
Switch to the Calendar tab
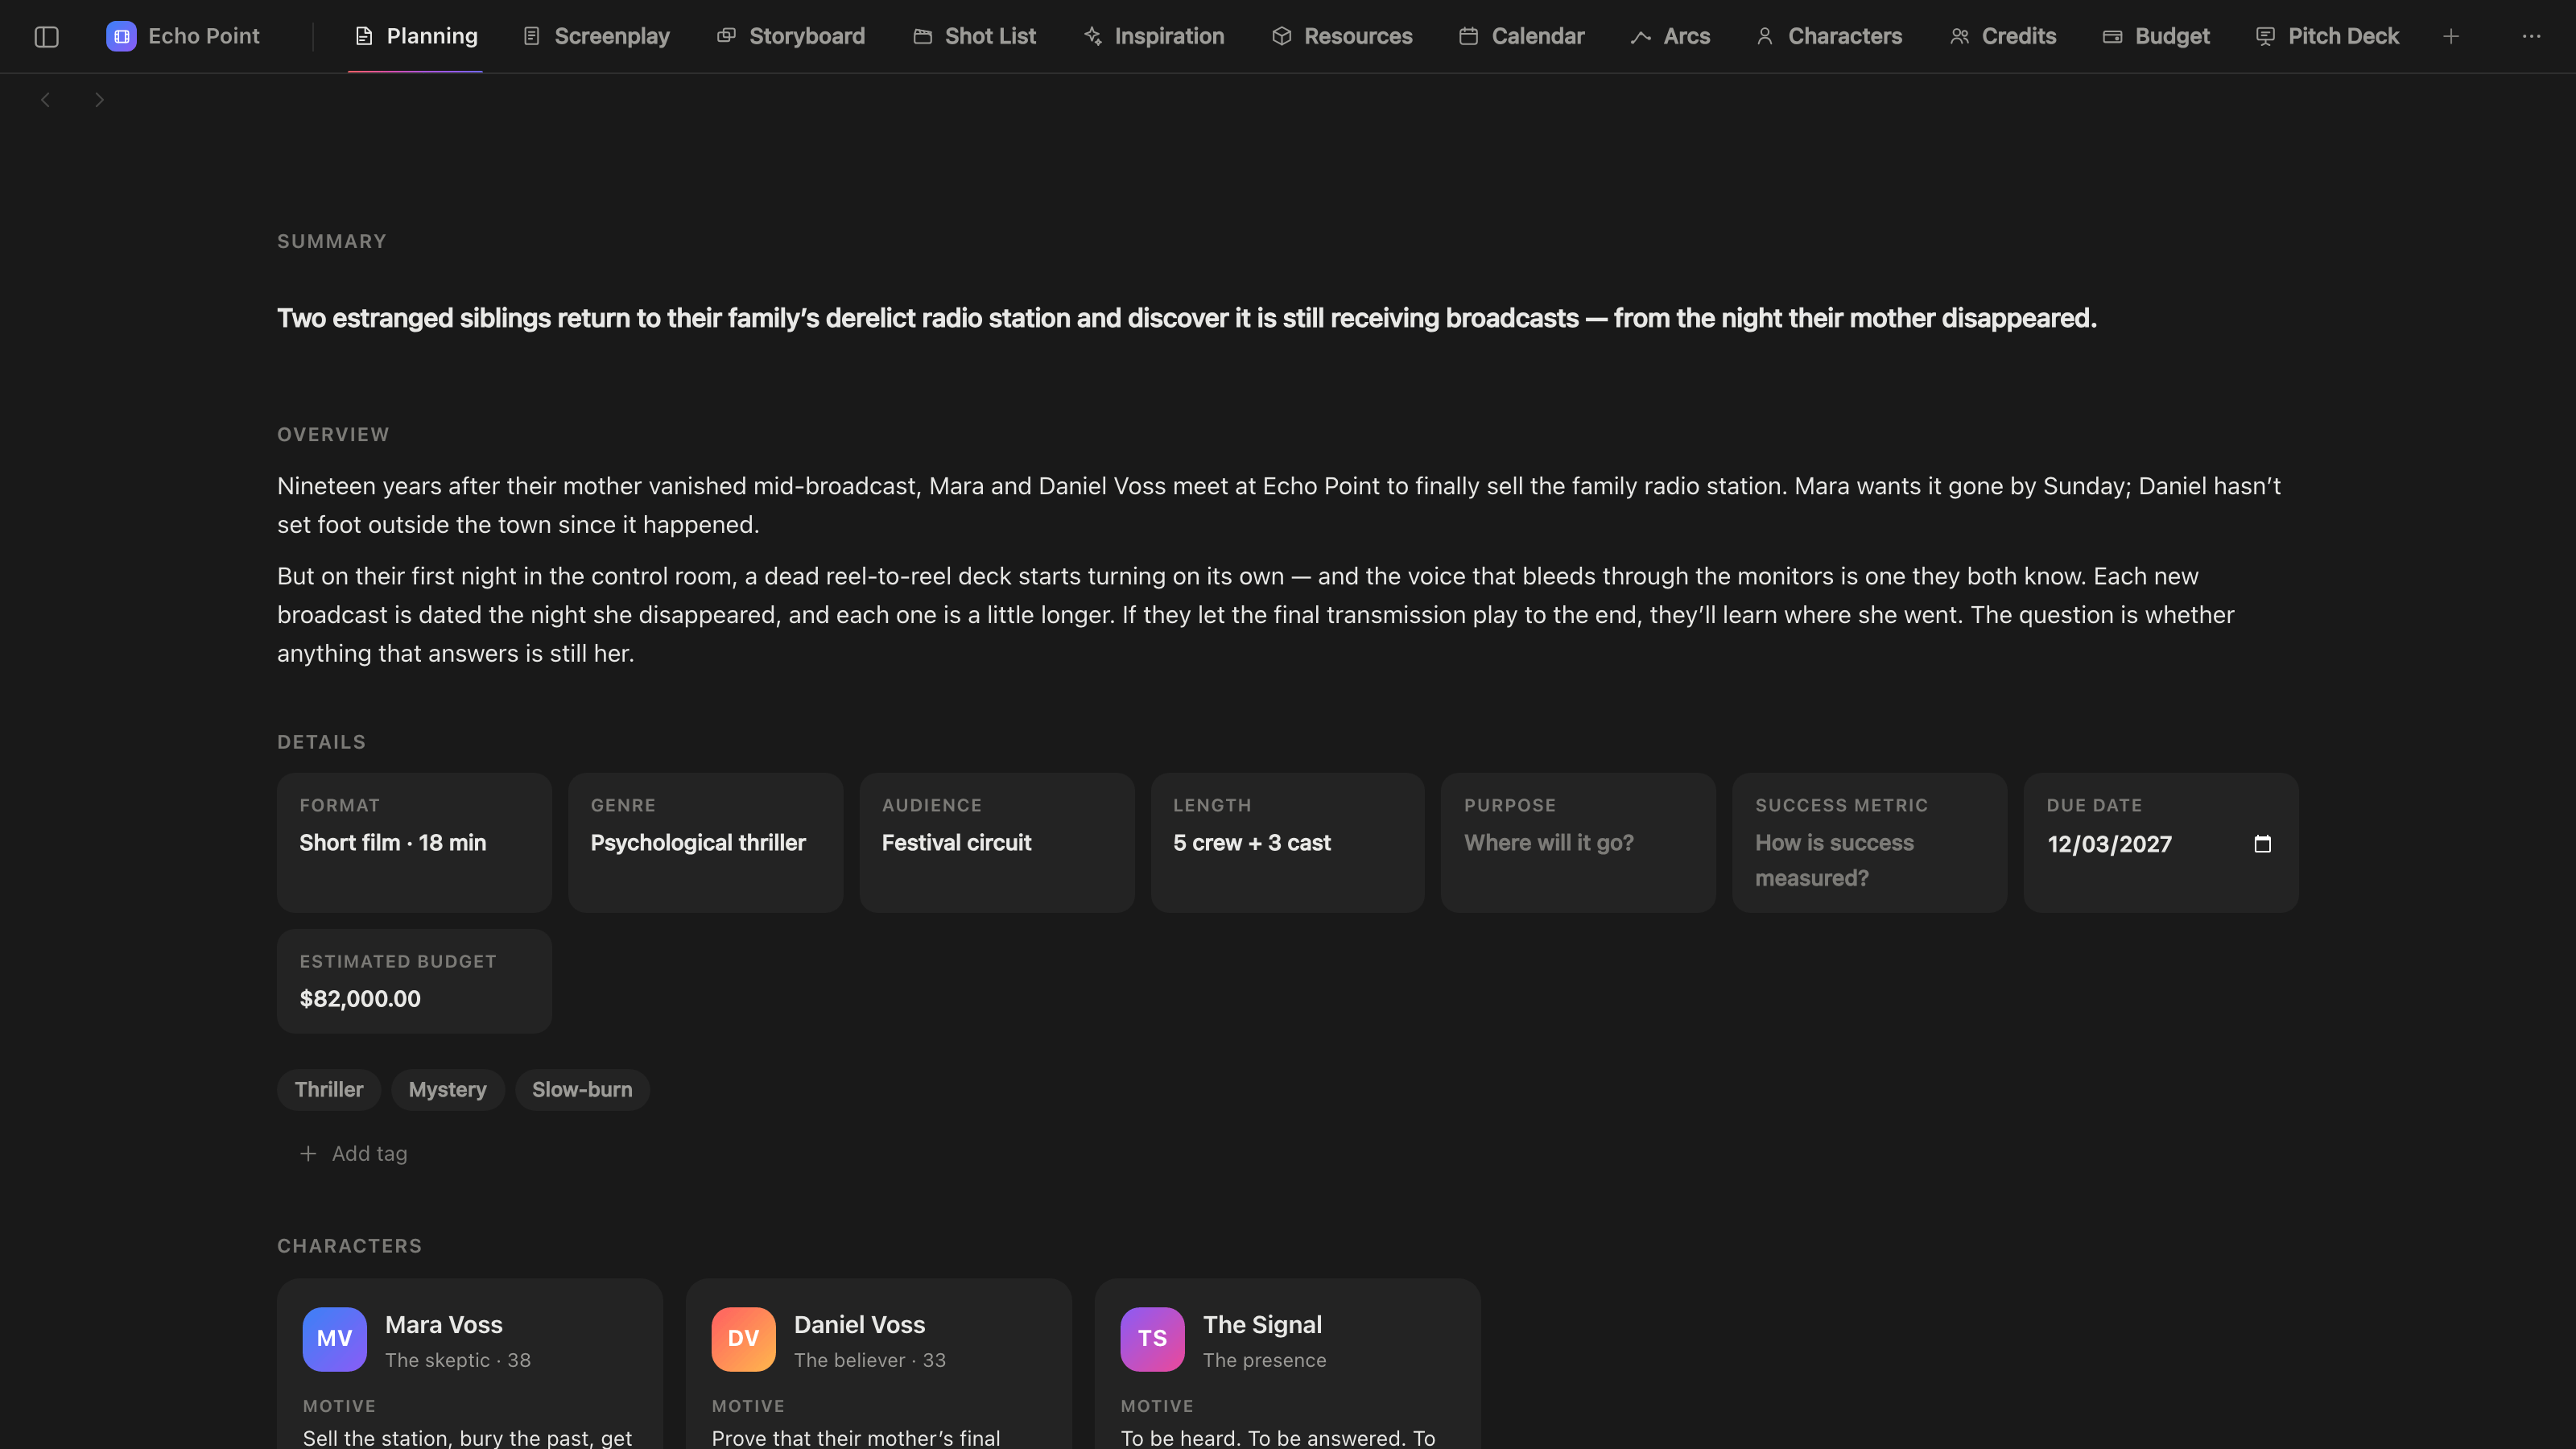tap(1521, 37)
